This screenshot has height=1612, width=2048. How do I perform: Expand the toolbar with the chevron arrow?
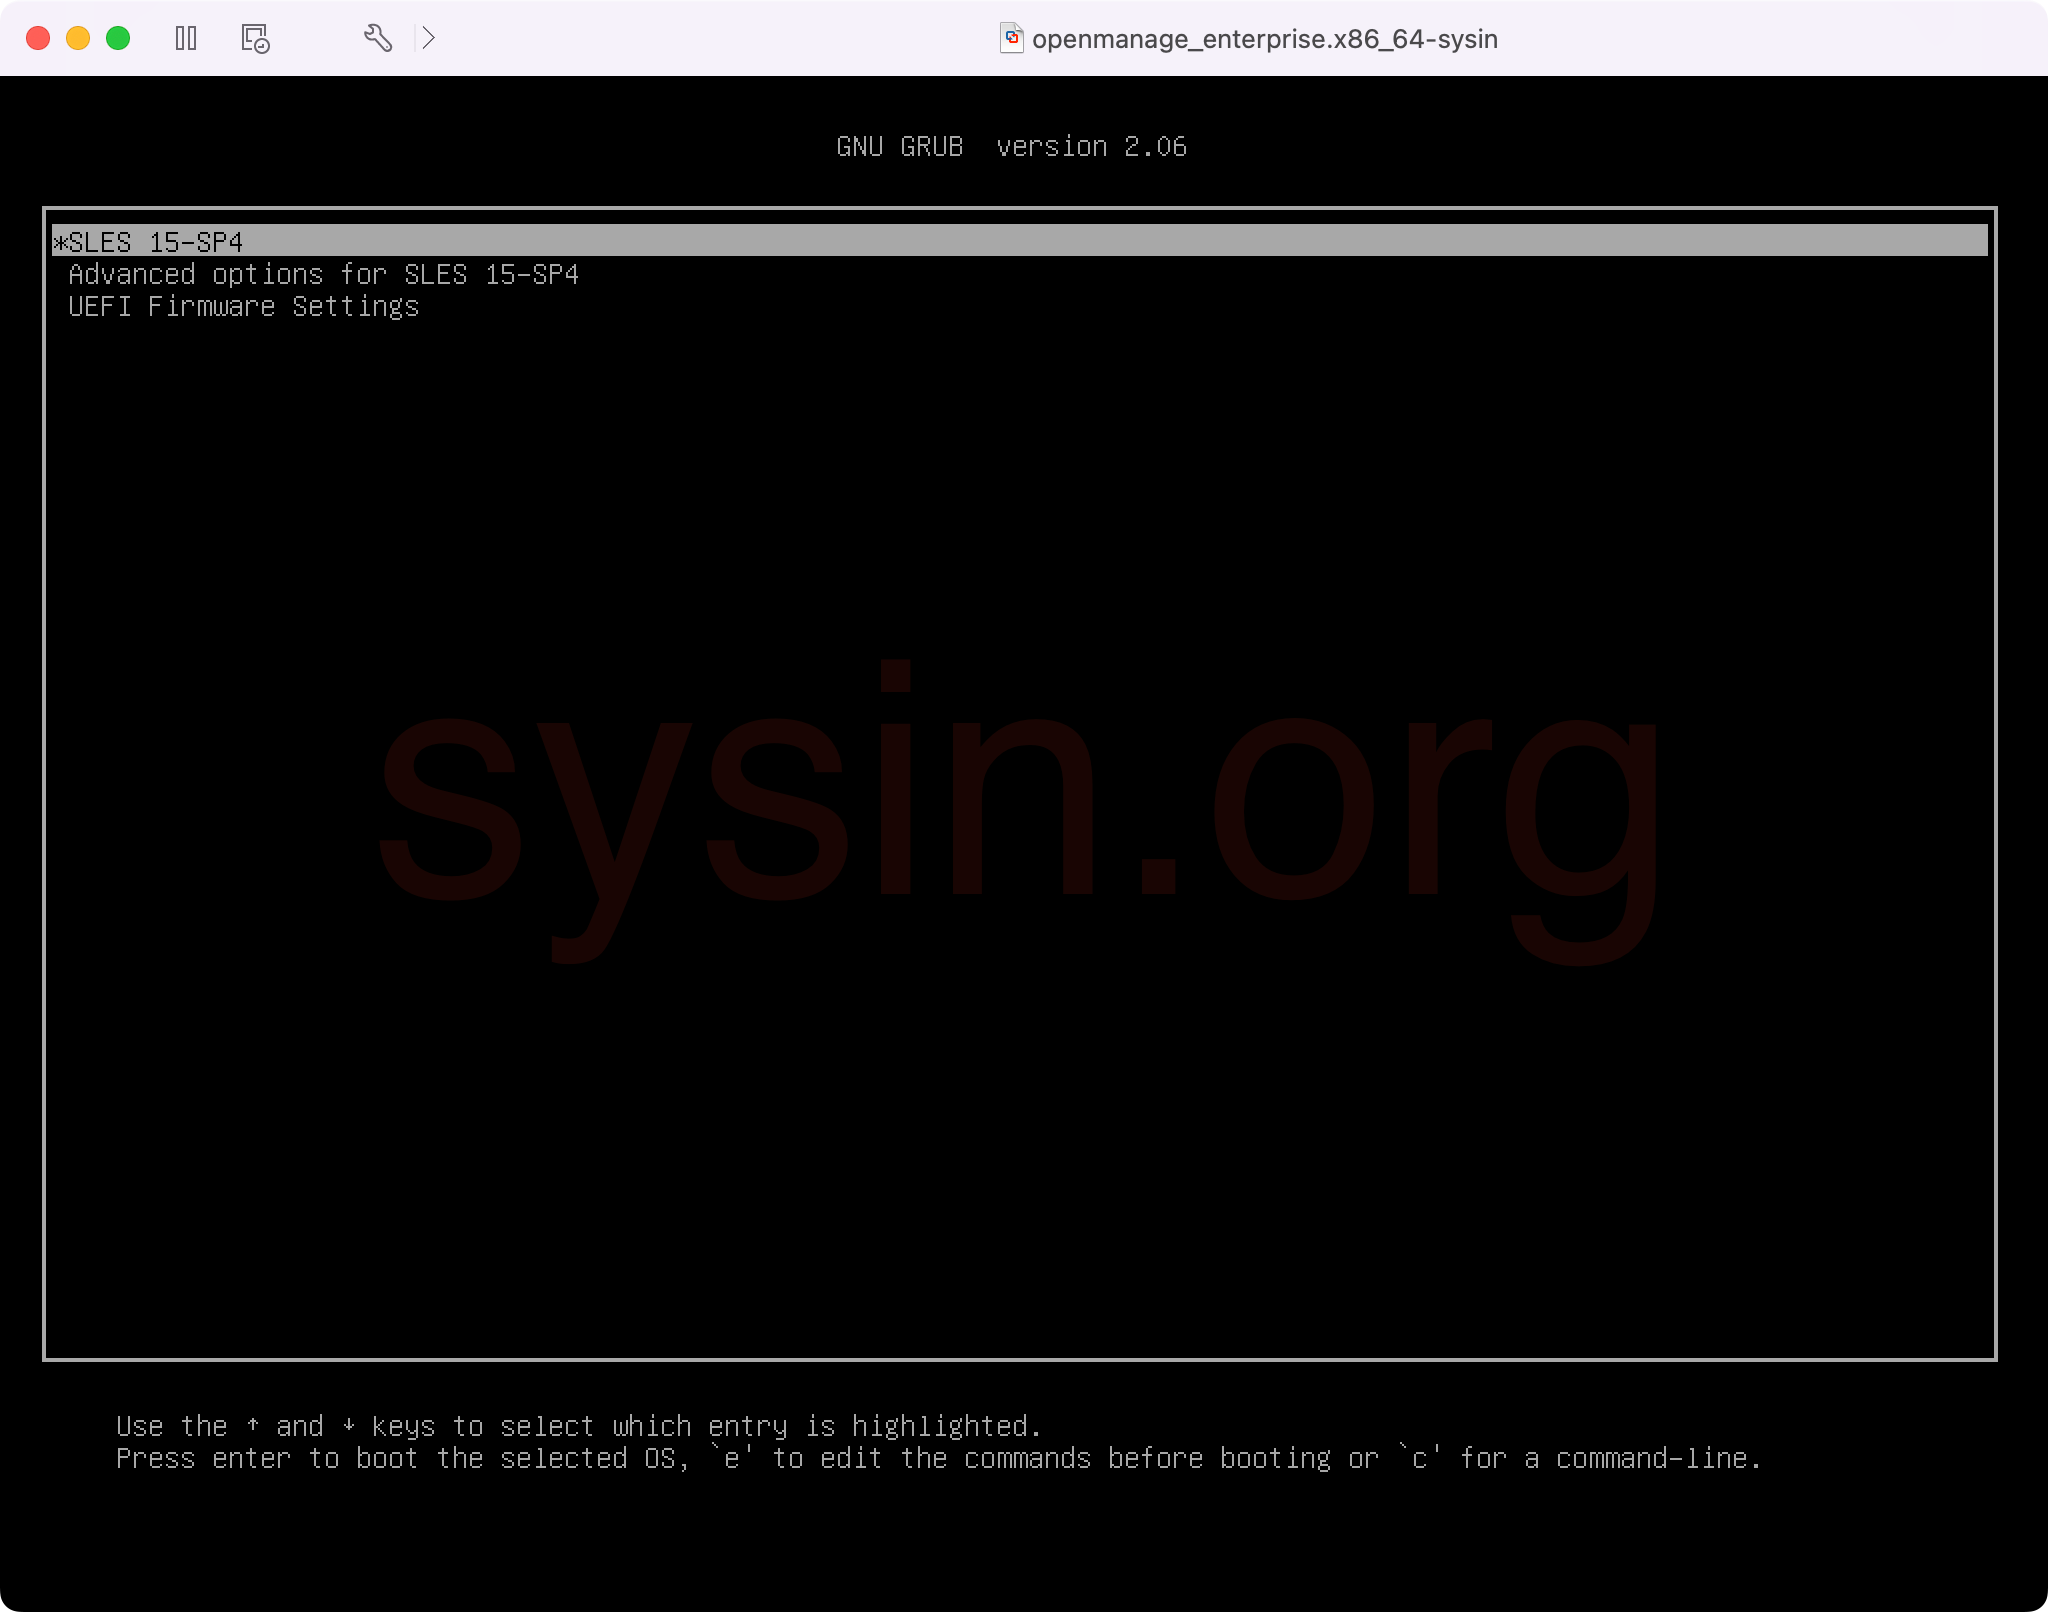[429, 38]
